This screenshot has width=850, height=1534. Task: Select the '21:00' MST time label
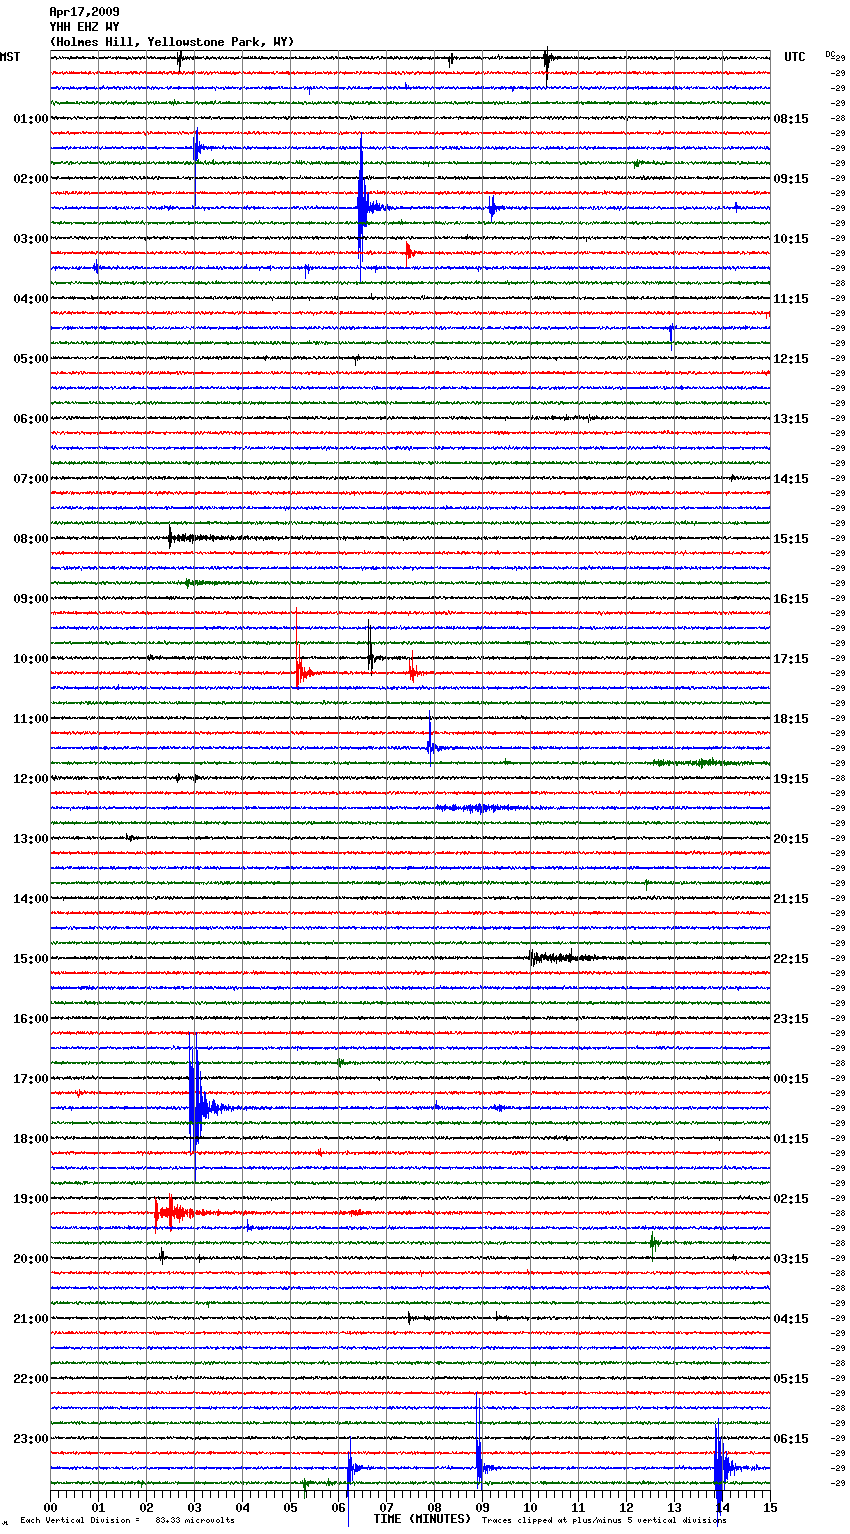31,1319
